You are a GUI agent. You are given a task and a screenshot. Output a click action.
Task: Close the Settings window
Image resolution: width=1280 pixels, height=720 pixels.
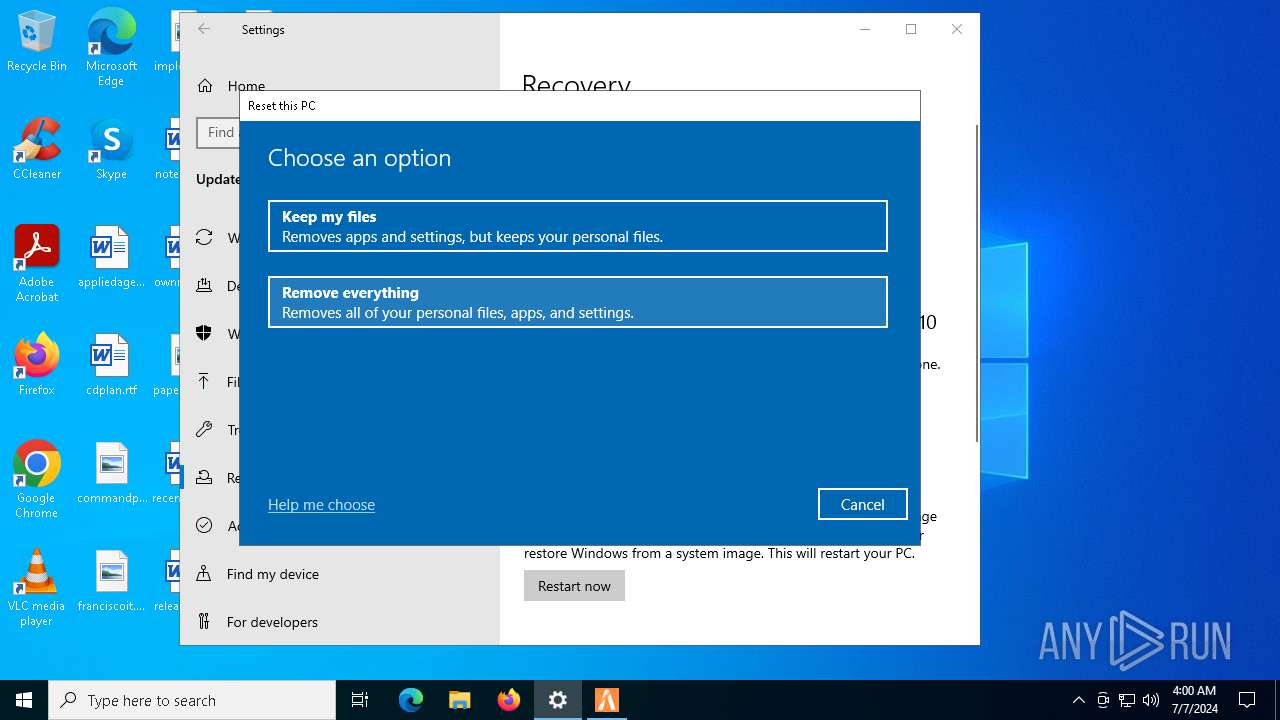(x=957, y=29)
